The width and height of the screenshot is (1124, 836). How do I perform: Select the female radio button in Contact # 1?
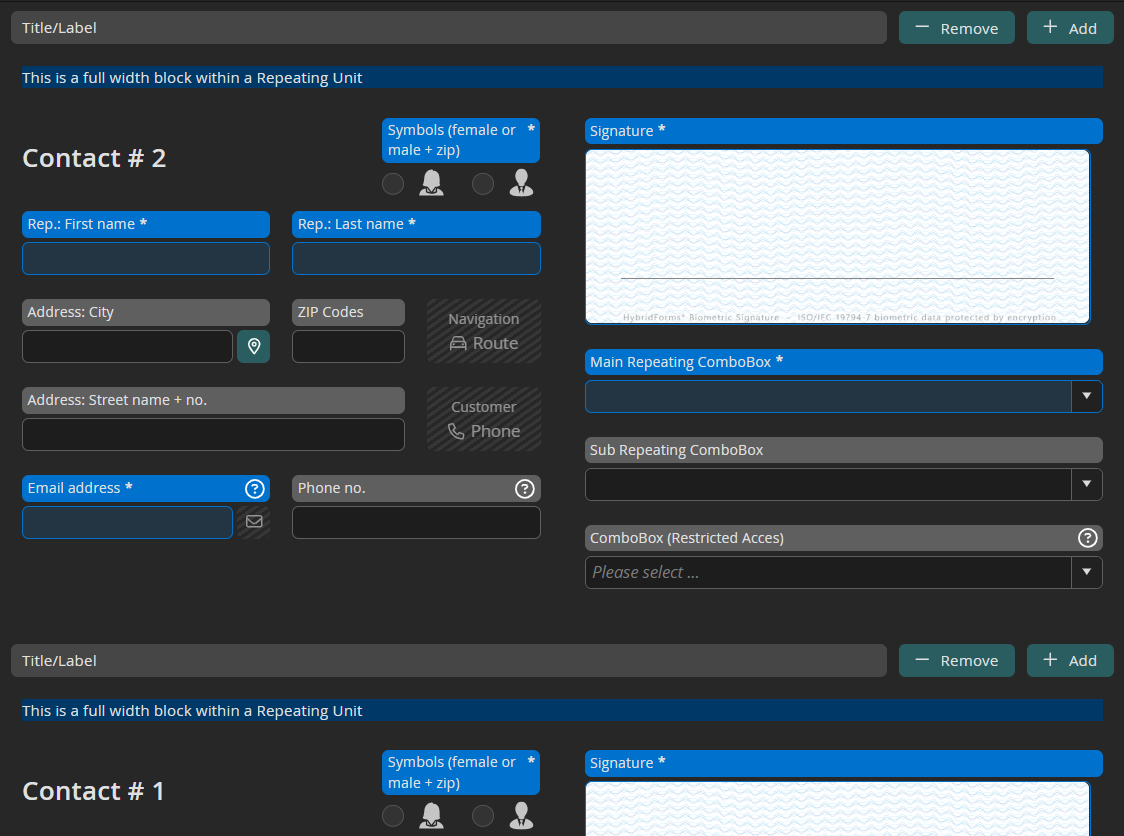click(394, 816)
